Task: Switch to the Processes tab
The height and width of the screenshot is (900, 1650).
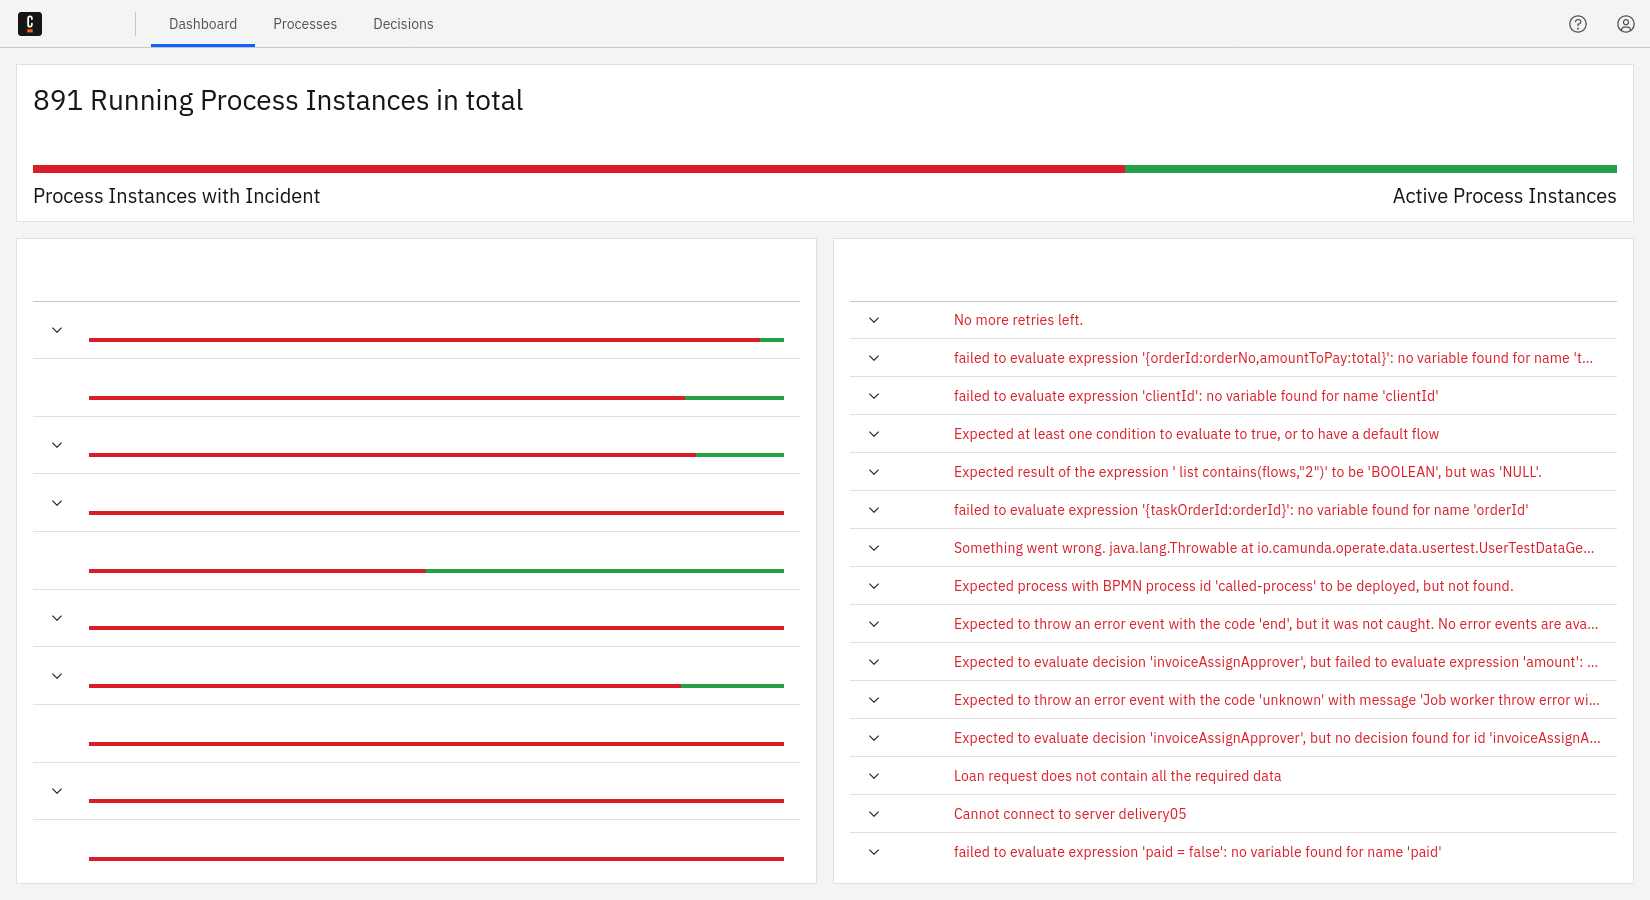Action: [x=305, y=24]
